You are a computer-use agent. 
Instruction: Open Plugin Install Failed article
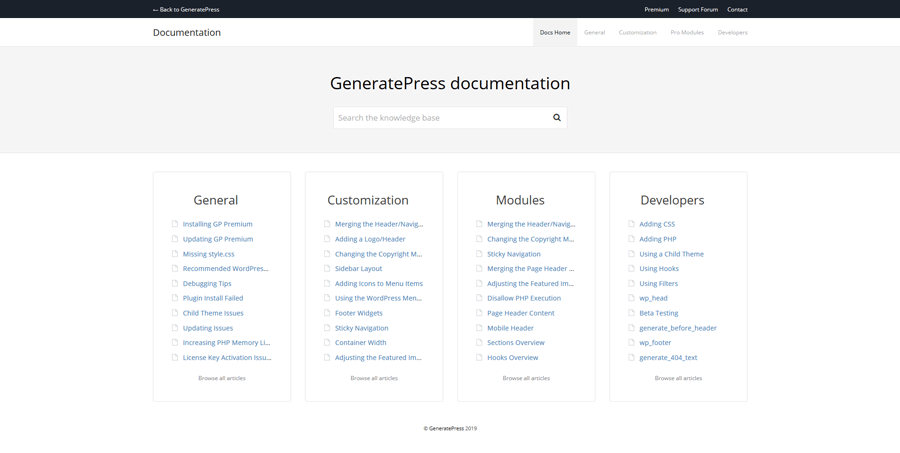[213, 298]
